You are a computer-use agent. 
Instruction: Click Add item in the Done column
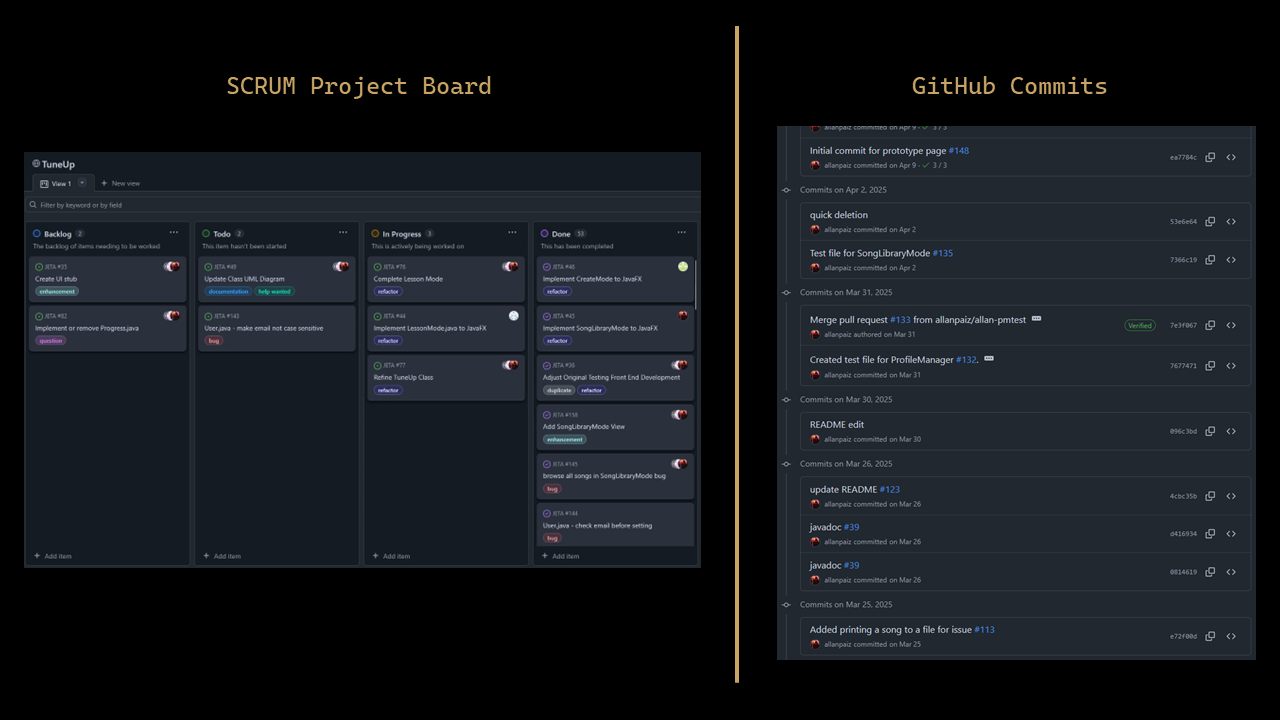click(560, 556)
